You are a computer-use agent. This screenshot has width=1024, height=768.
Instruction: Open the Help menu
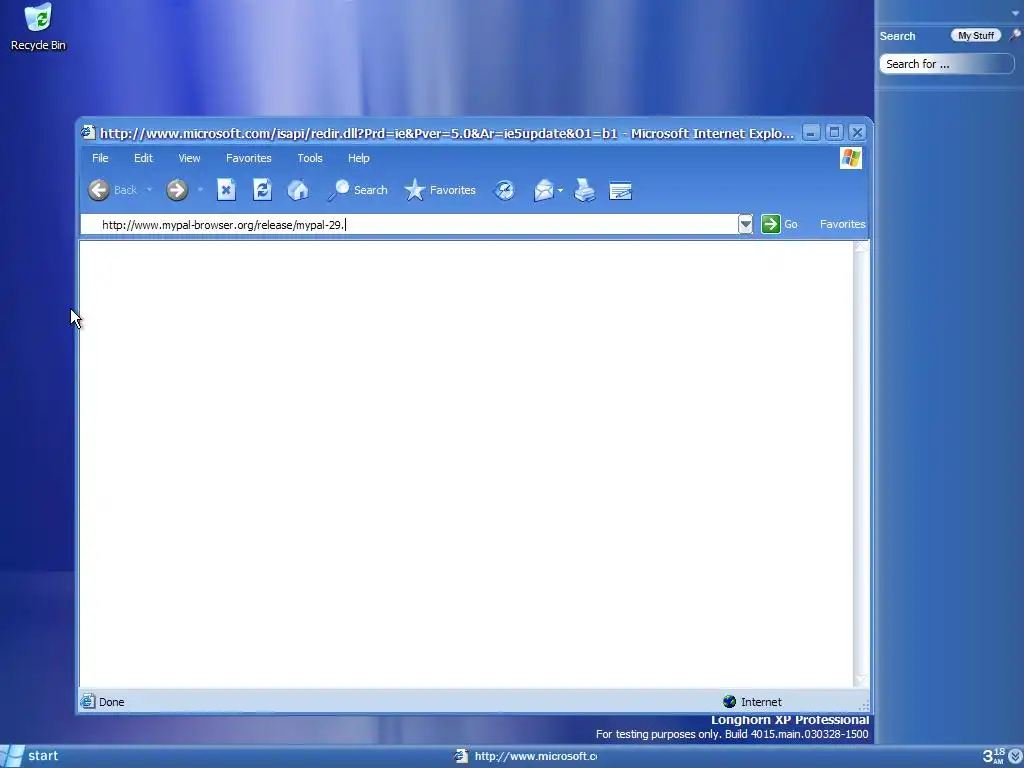tap(359, 158)
